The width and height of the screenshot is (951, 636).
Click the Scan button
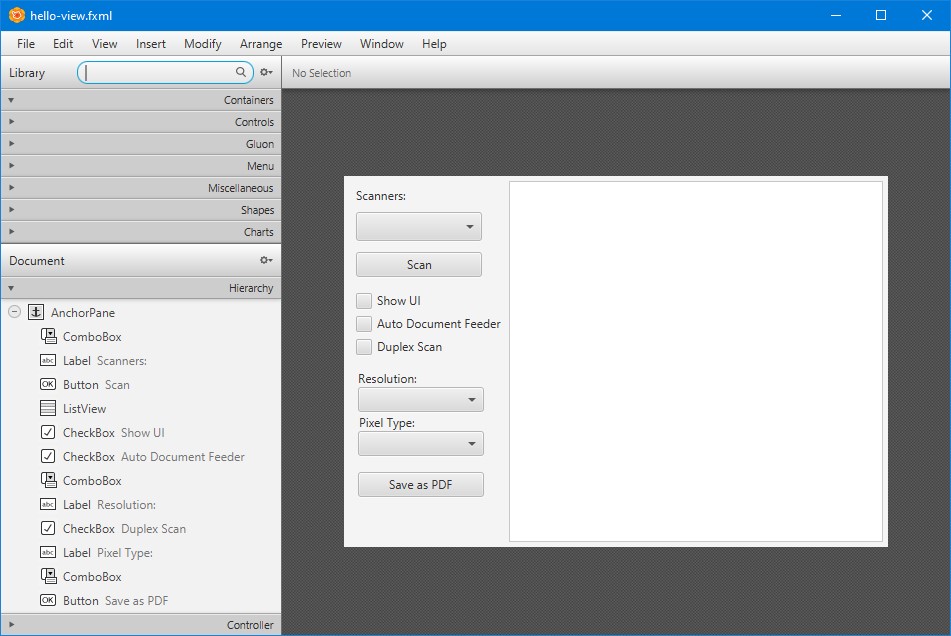tap(419, 265)
